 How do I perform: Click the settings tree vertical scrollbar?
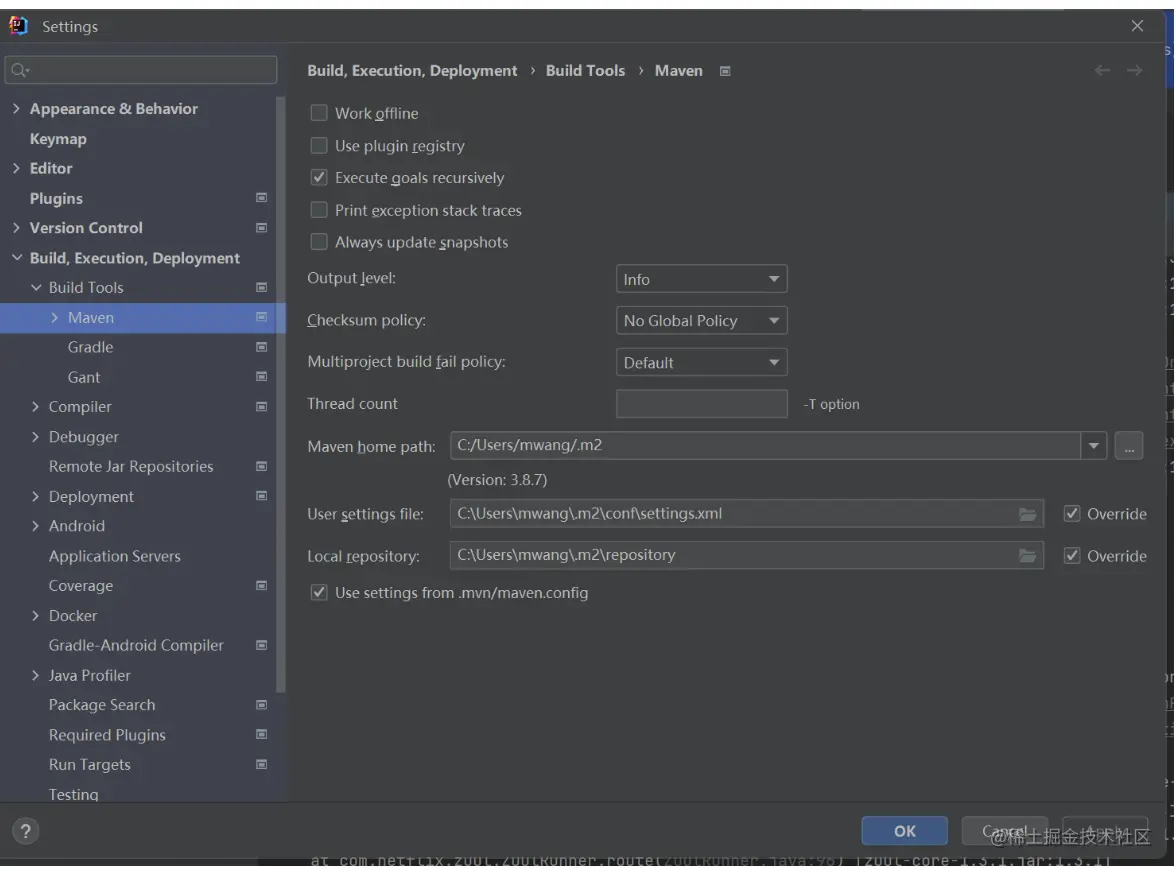click(280, 394)
